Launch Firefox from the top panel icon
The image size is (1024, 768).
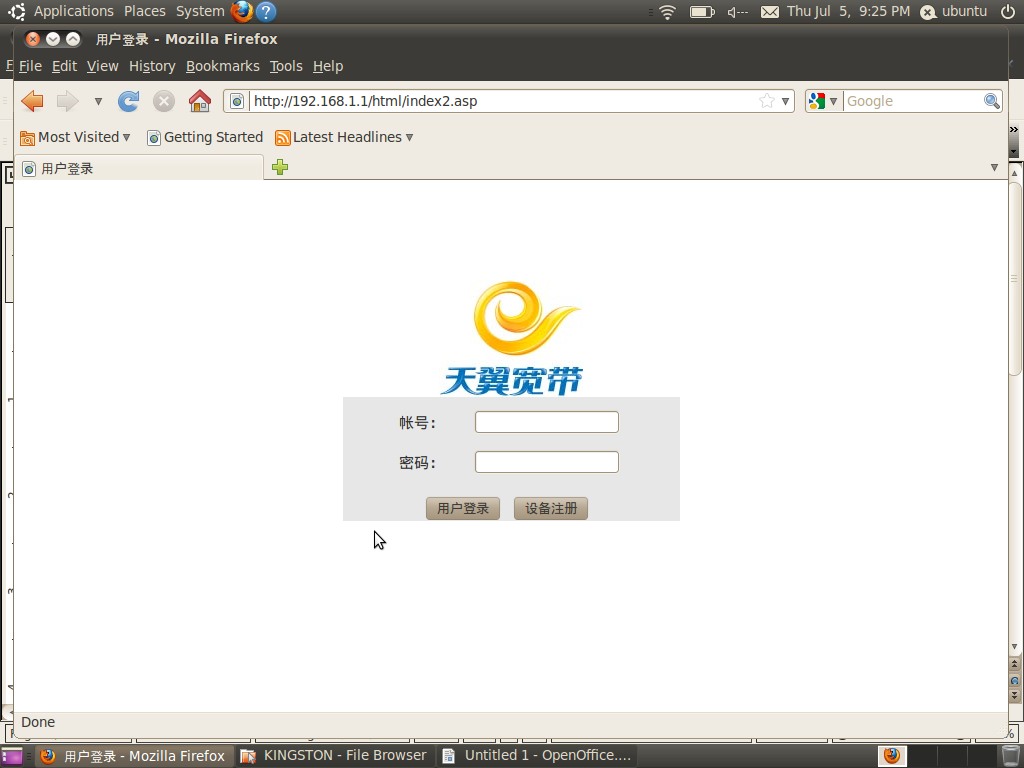(242, 11)
